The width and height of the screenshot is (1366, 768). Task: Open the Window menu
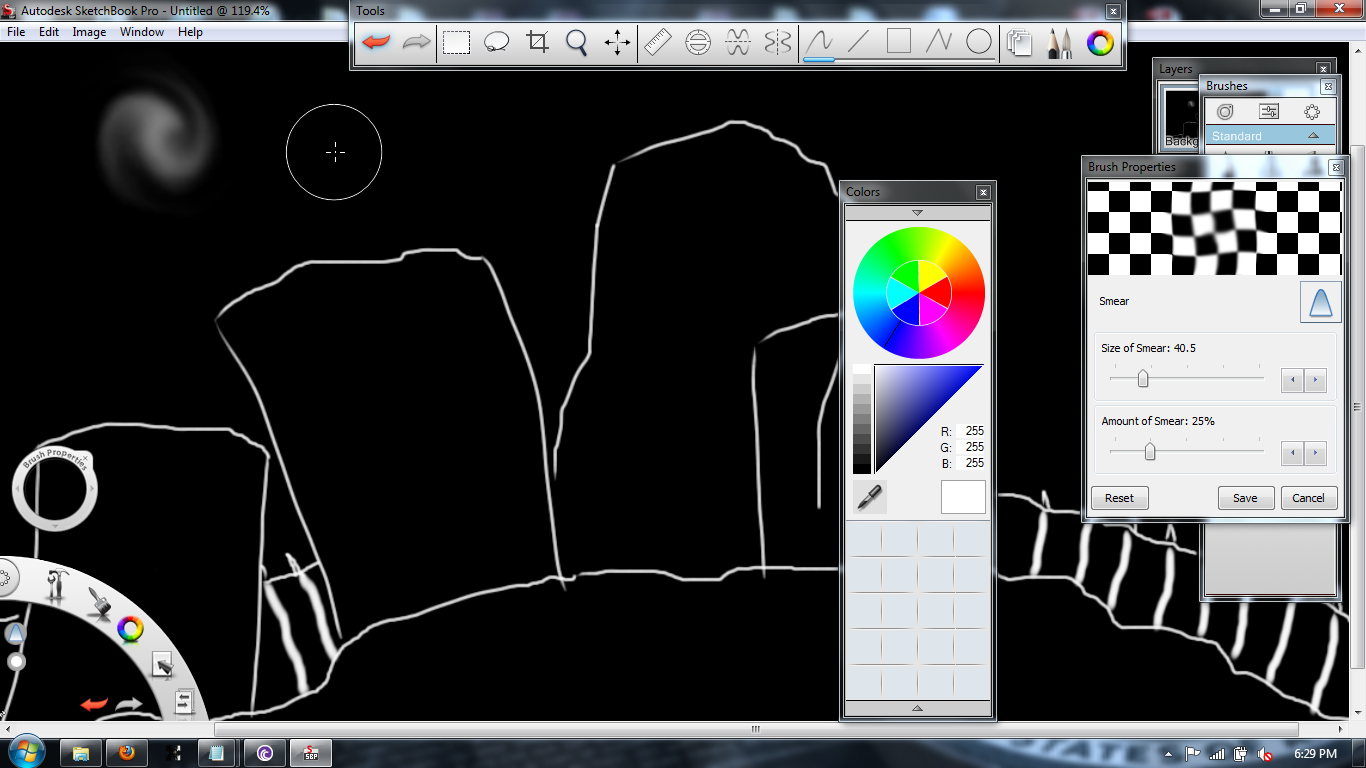pos(142,32)
